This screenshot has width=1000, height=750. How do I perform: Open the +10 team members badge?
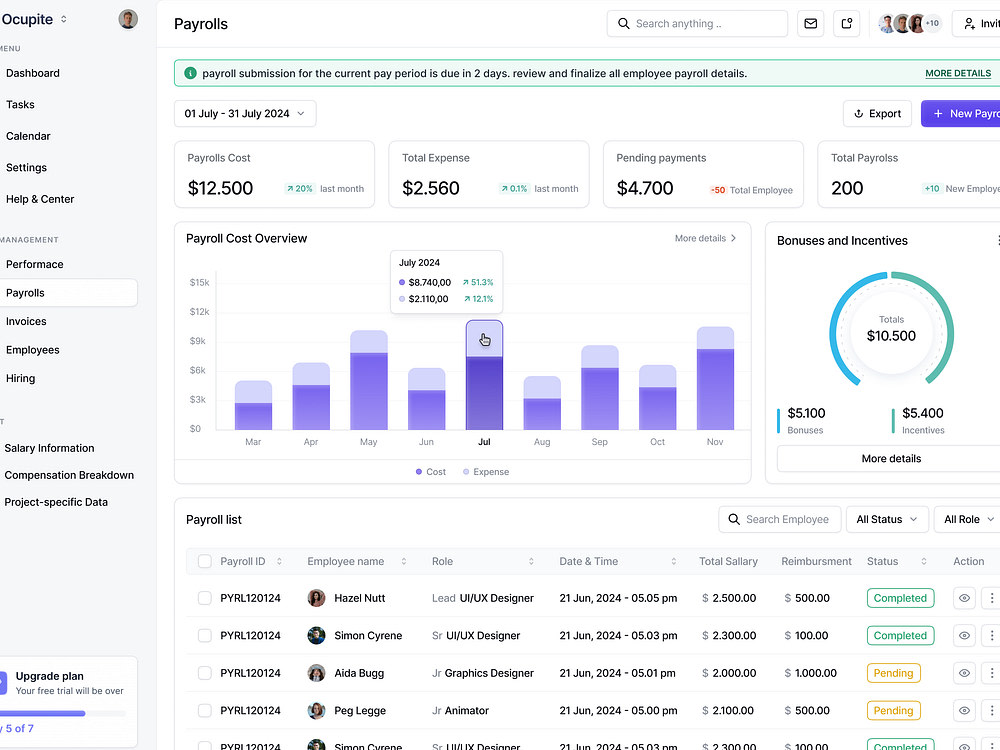point(932,24)
